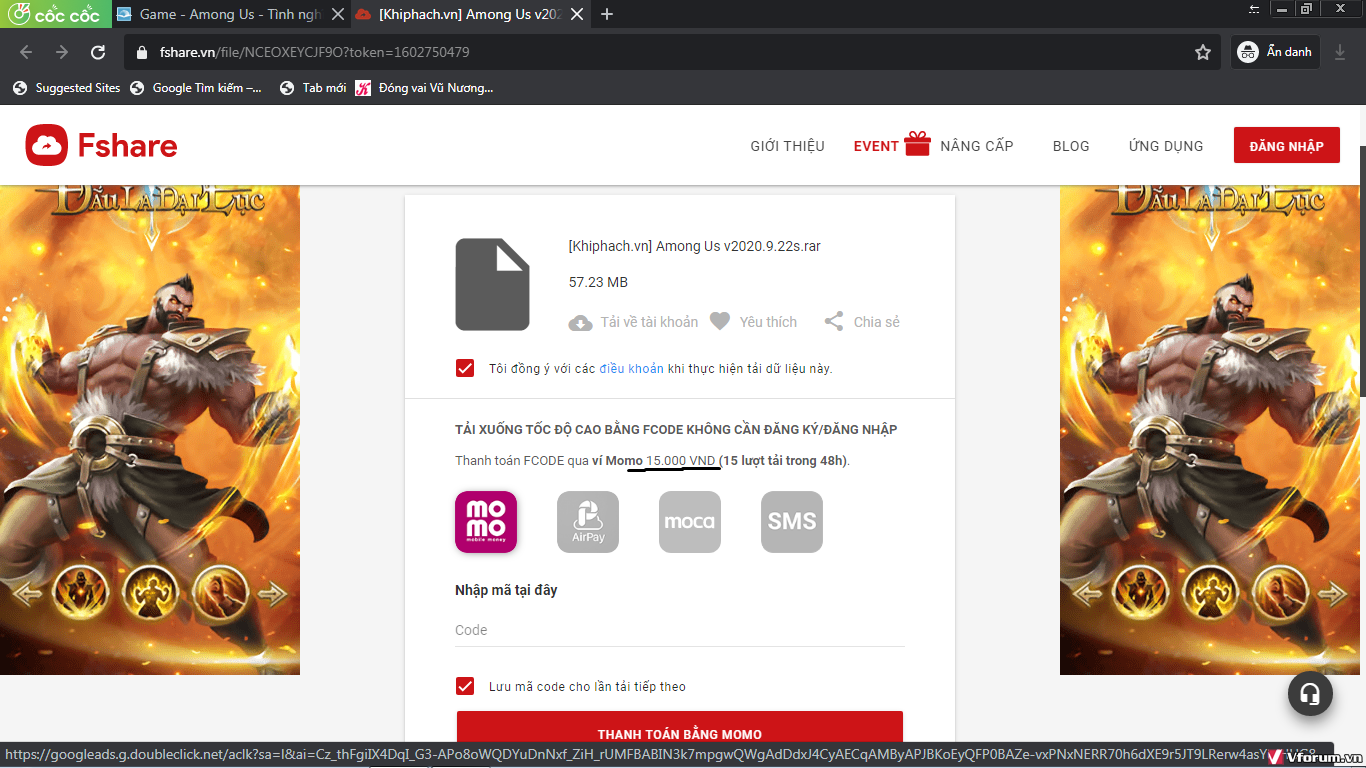Toggle the Lưu mã code checkbox
This screenshot has height=768, width=1366.
465,686
